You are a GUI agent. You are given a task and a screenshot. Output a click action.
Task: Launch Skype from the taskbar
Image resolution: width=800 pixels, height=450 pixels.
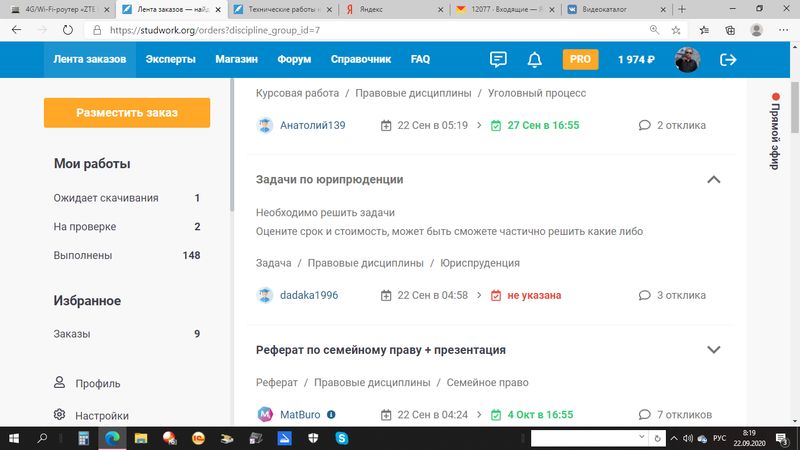pos(342,438)
